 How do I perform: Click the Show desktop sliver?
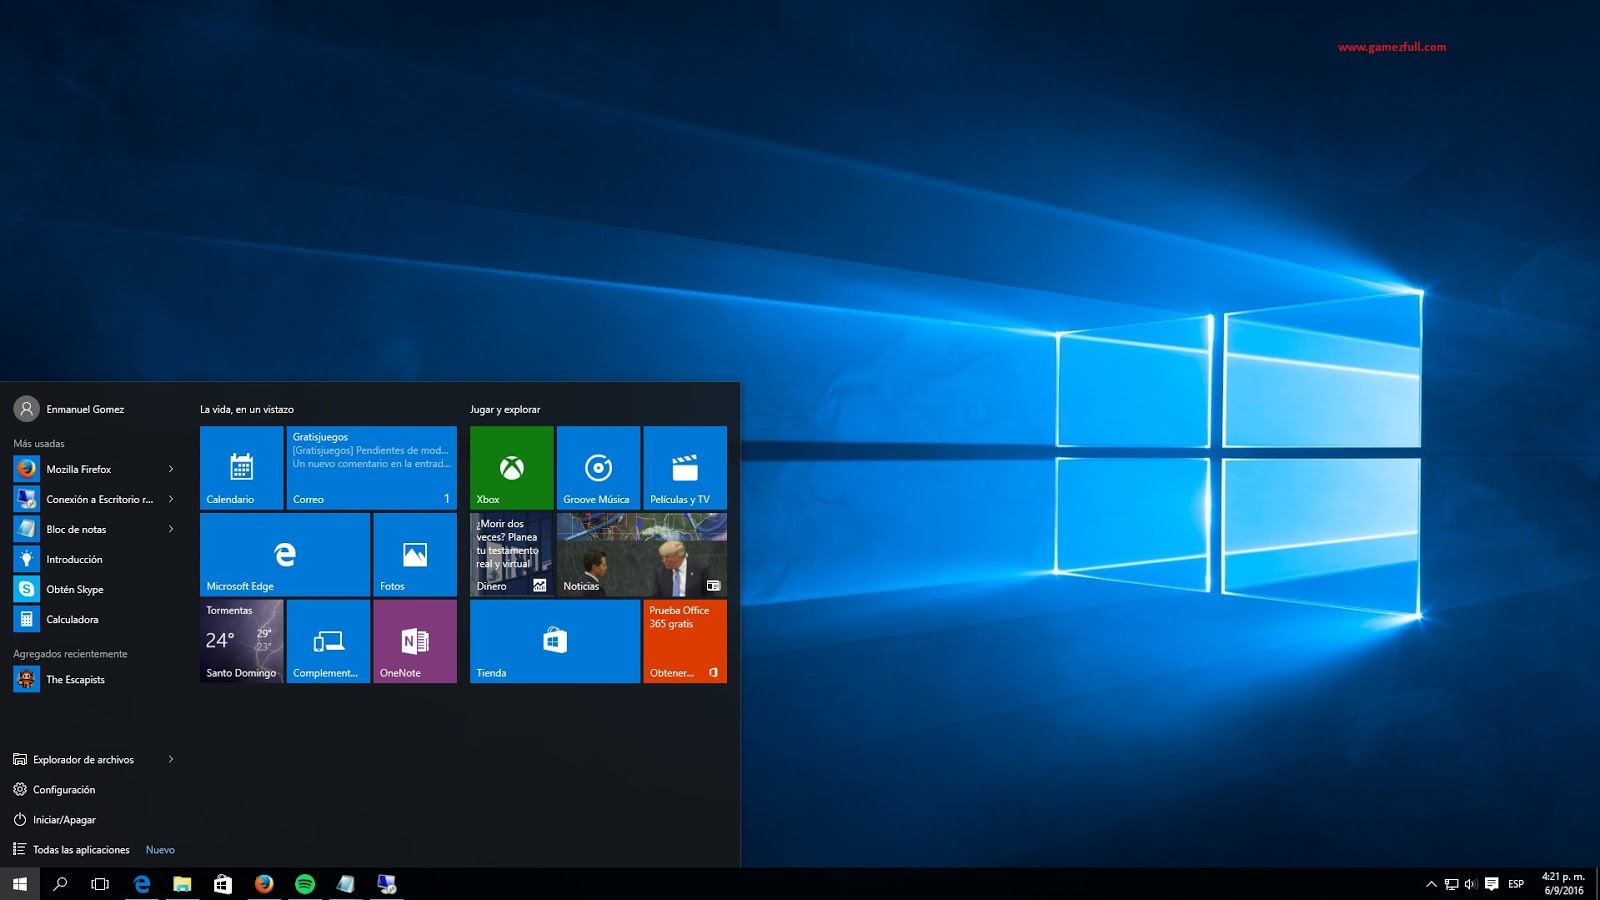tap(1597, 884)
